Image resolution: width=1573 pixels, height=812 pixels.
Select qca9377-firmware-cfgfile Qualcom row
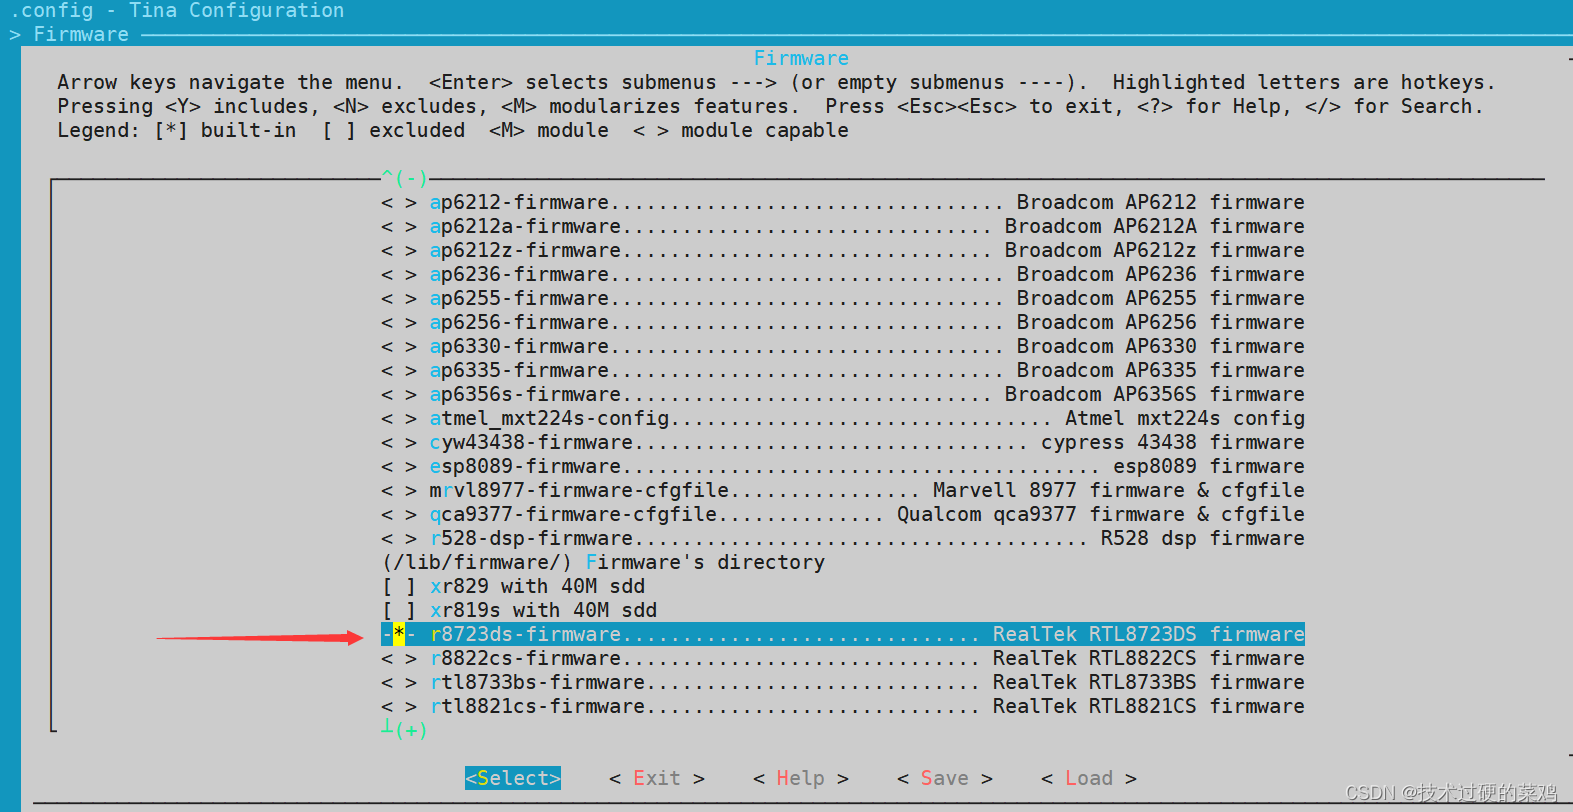click(x=843, y=515)
